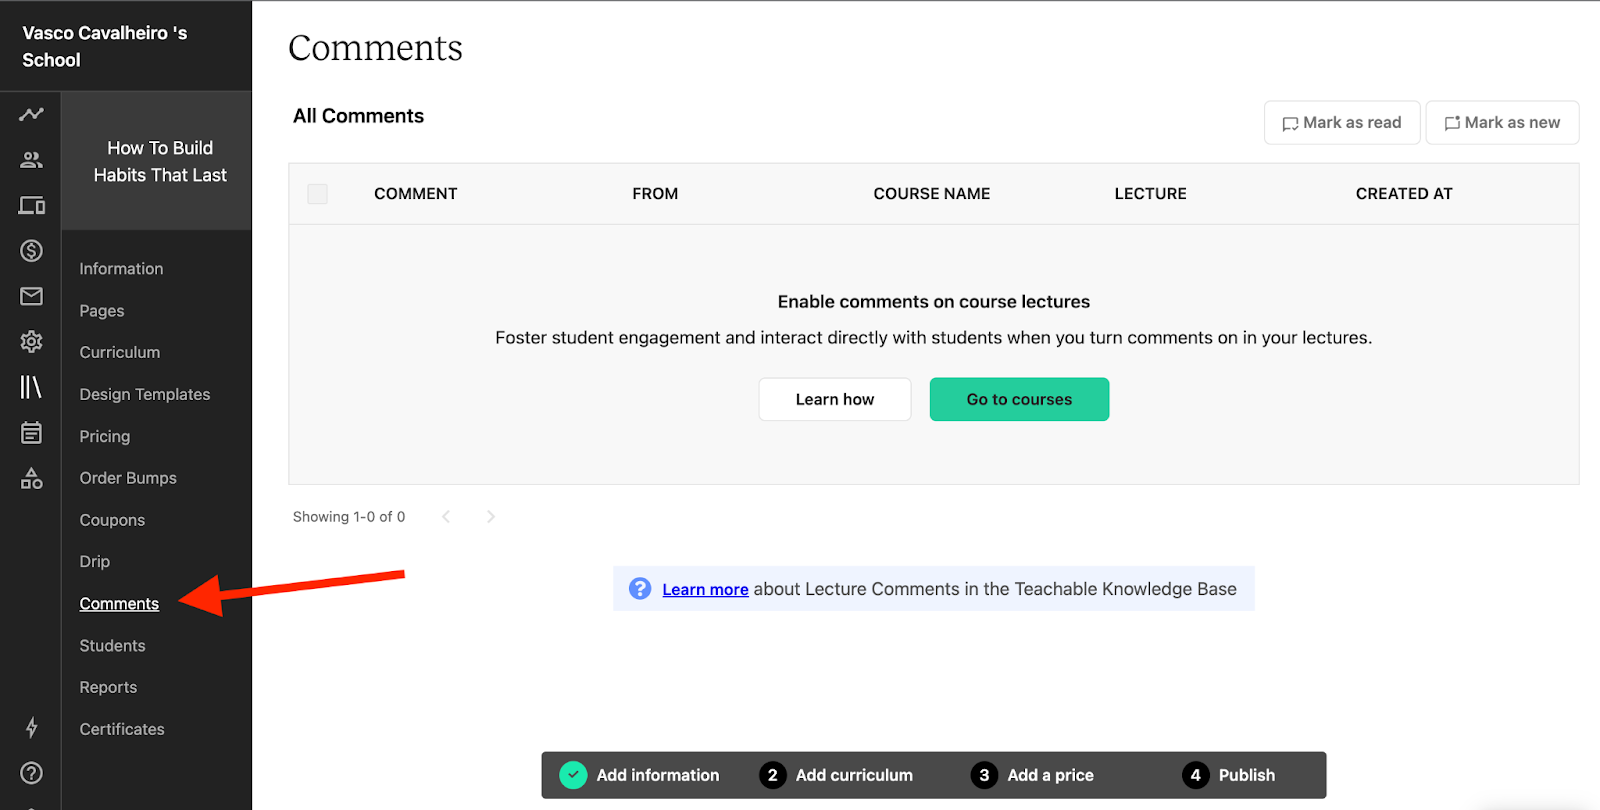Toggle the select-all comments checkbox
This screenshot has height=810, width=1600.
tap(318, 194)
